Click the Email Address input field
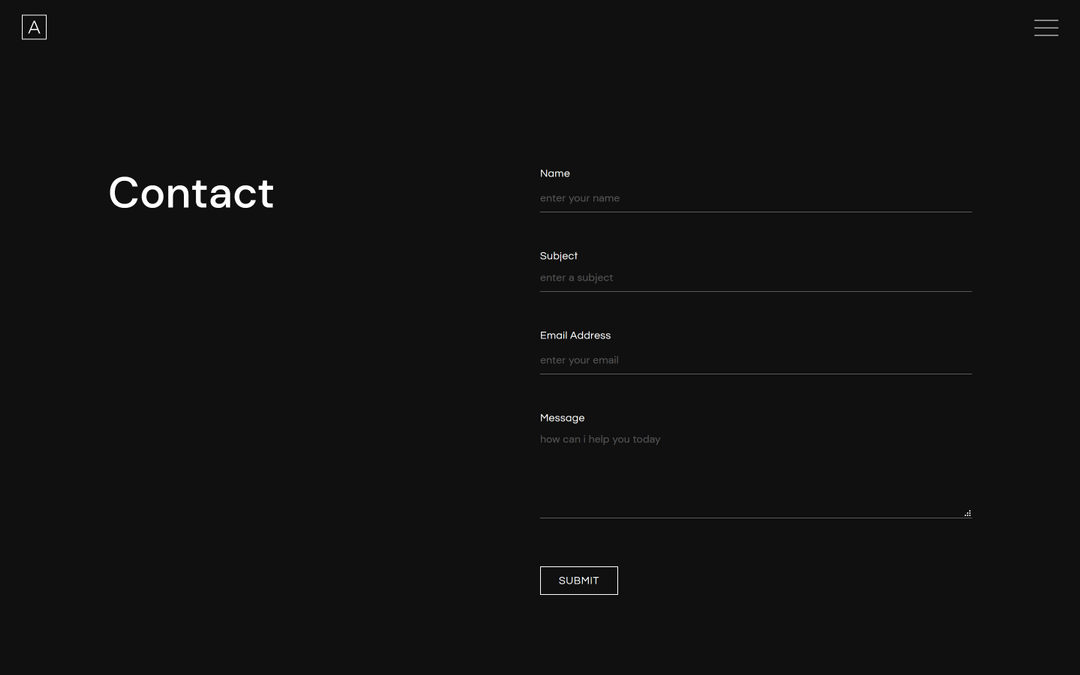This screenshot has height=675, width=1080. 755,360
